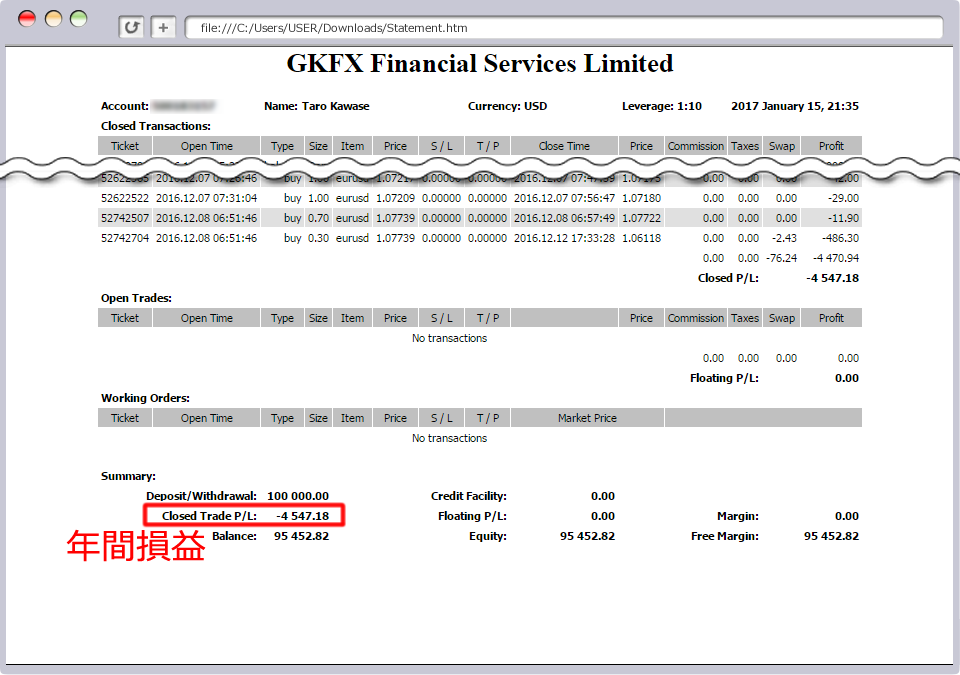The image size is (960, 675).
Task: Click the Free Margin: label
Action: (x=725, y=536)
